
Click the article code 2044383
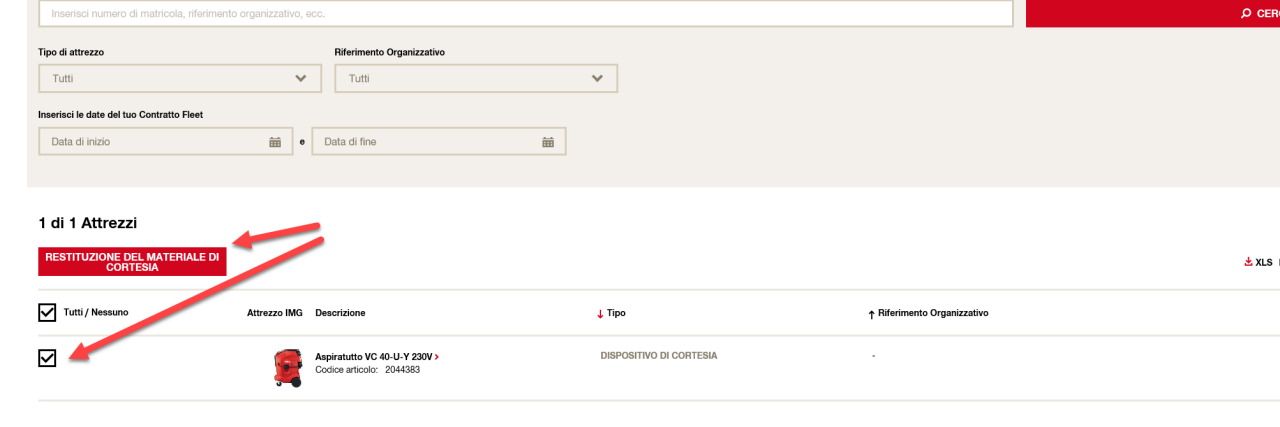click(x=402, y=369)
